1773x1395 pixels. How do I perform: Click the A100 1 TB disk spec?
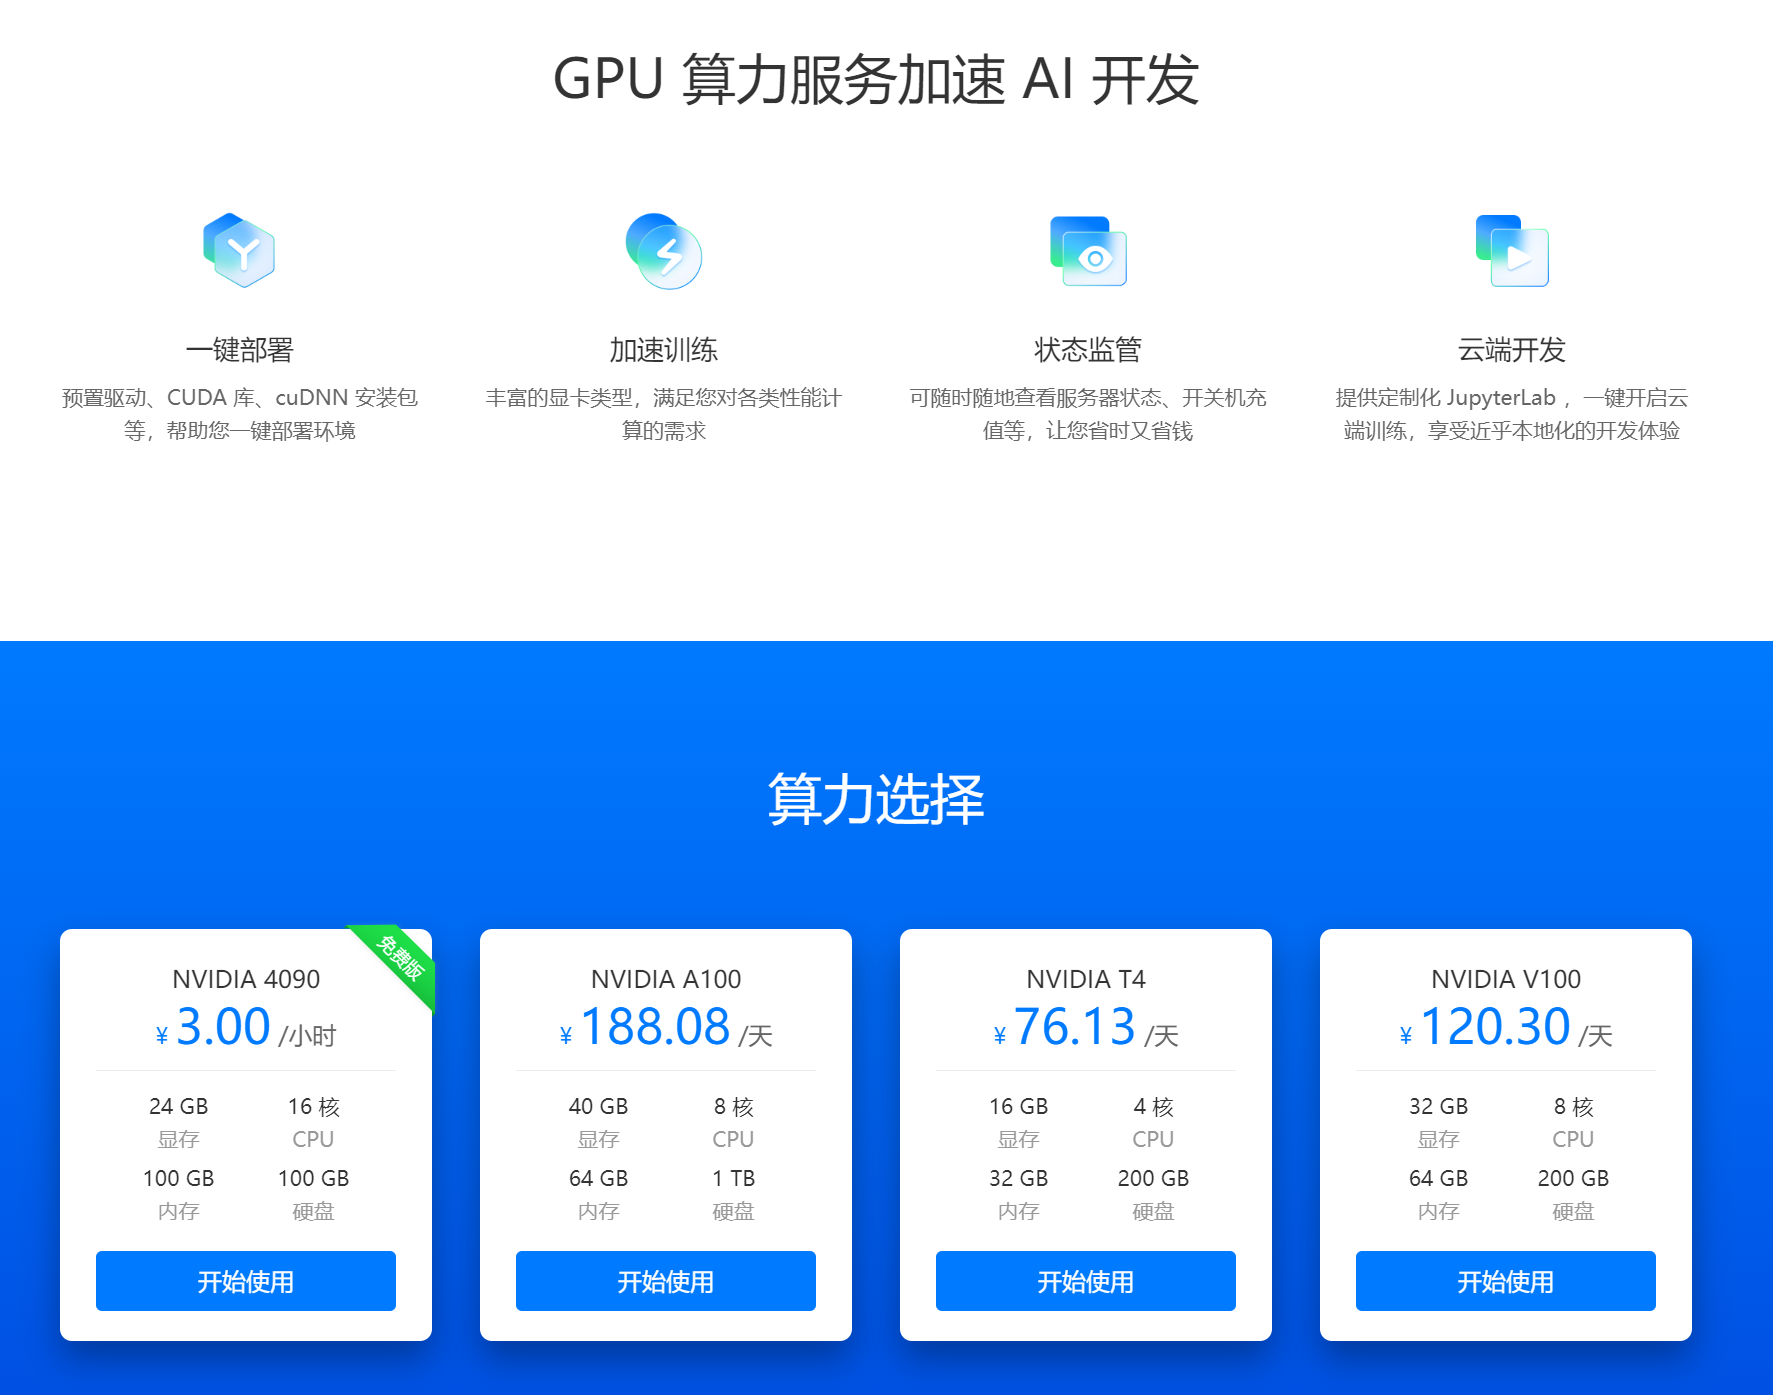point(733,1178)
